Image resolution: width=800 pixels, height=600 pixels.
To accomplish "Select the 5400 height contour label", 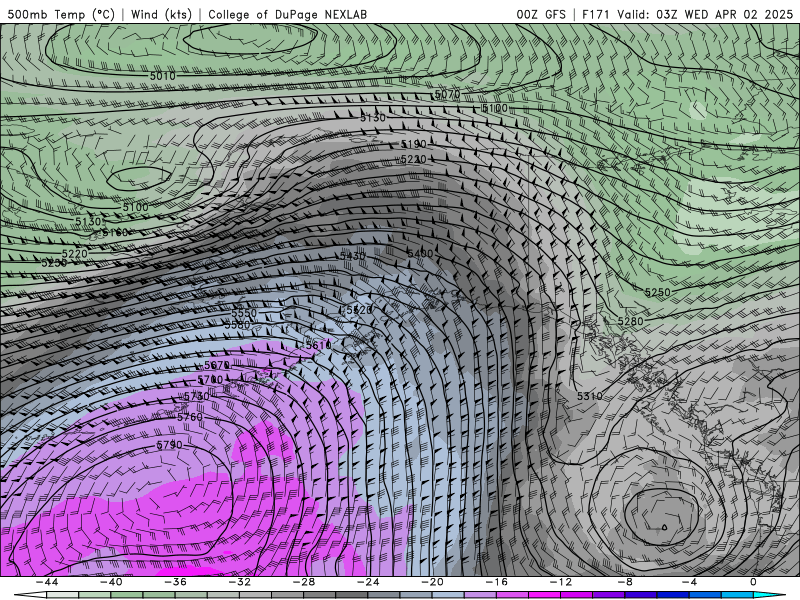I will (x=420, y=254).
